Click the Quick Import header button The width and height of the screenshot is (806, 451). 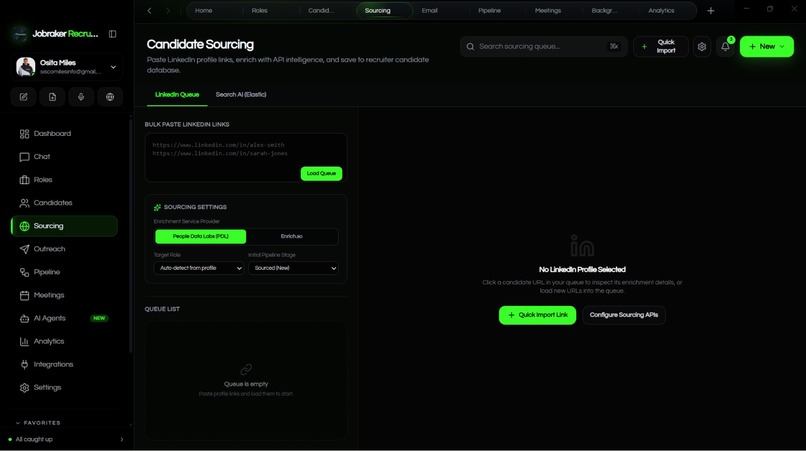tap(661, 47)
